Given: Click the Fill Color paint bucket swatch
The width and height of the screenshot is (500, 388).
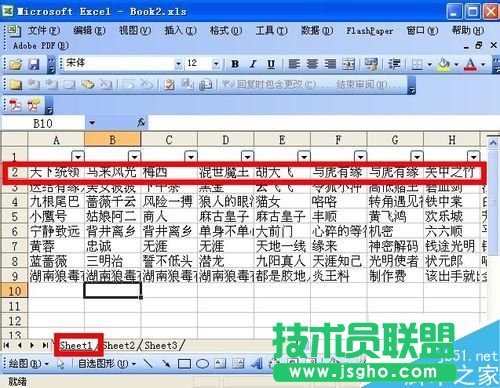Looking at the screenshot, I should coord(444,64).
